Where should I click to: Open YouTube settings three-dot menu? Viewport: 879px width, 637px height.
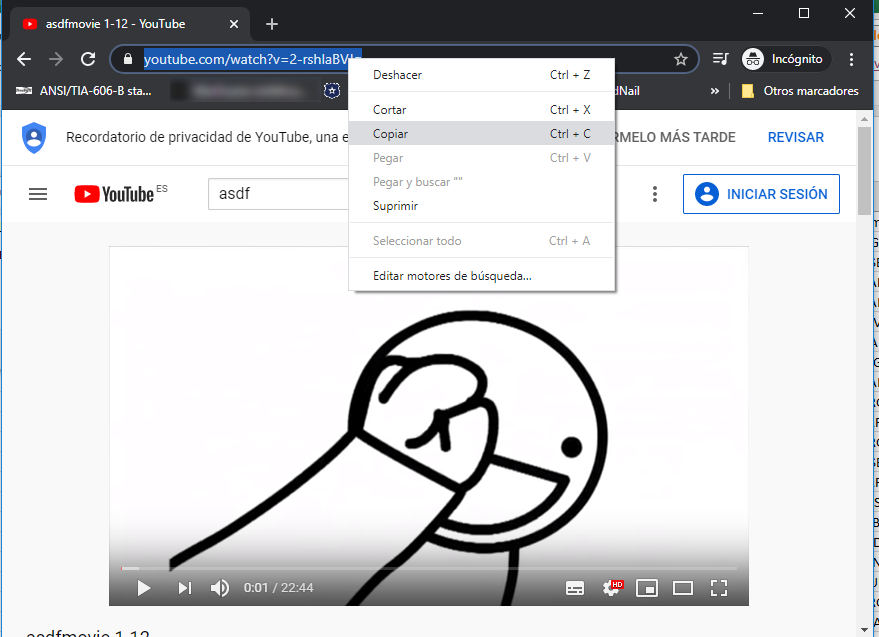click(655, 194)
